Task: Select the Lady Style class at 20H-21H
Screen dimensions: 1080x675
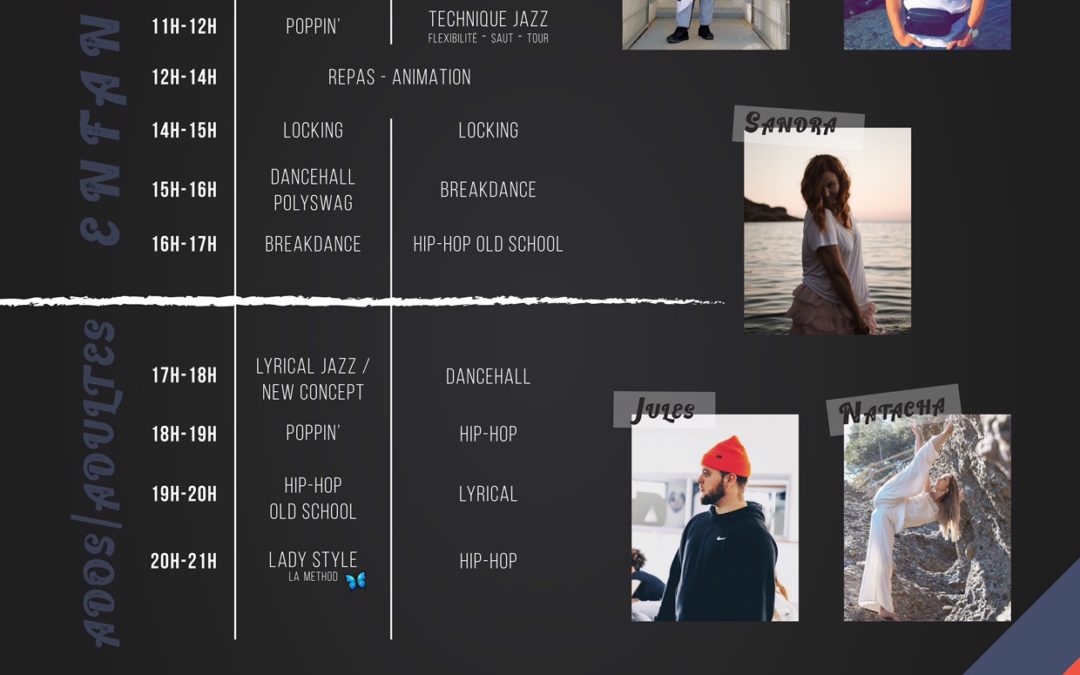Action: 313,561
